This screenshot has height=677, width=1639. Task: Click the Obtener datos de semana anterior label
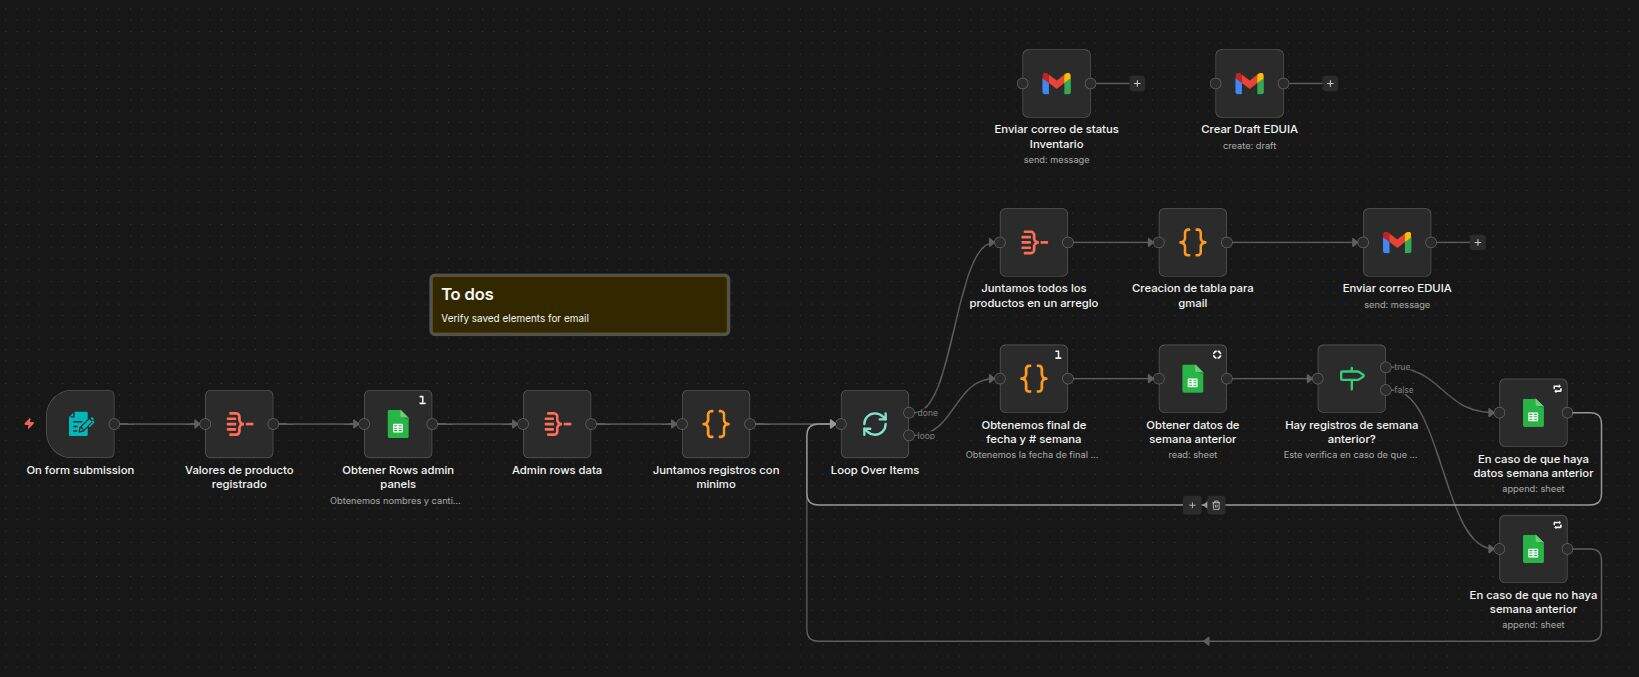click(x=1193, y=432)
